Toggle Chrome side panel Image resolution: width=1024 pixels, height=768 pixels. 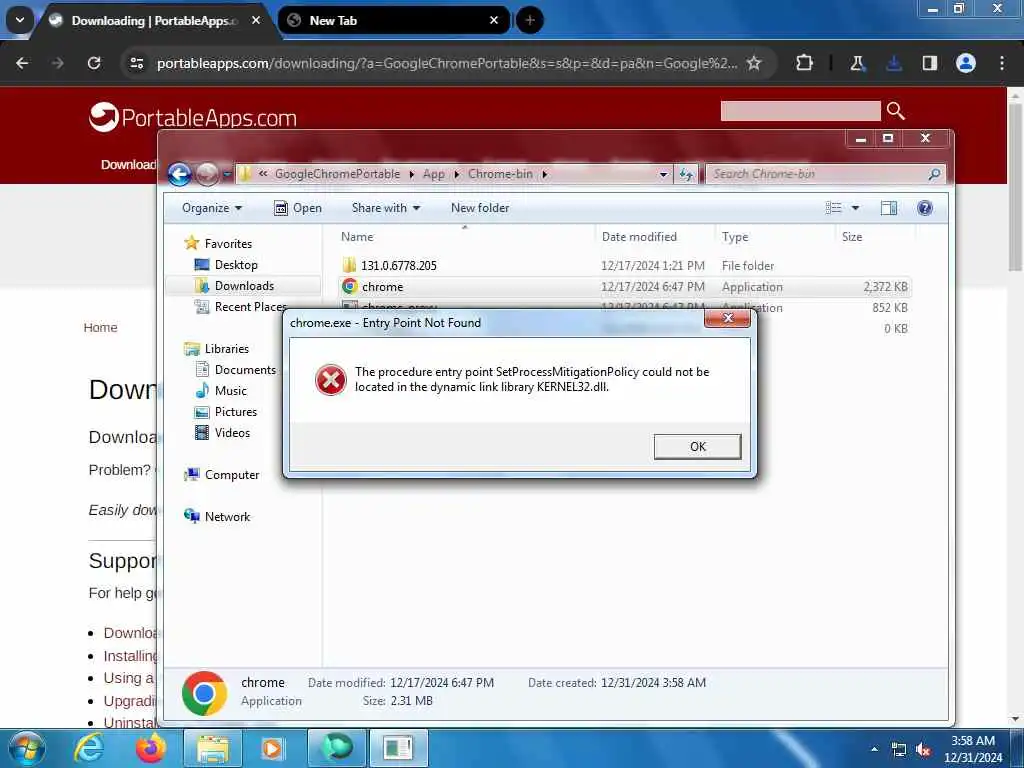[929, 63]
